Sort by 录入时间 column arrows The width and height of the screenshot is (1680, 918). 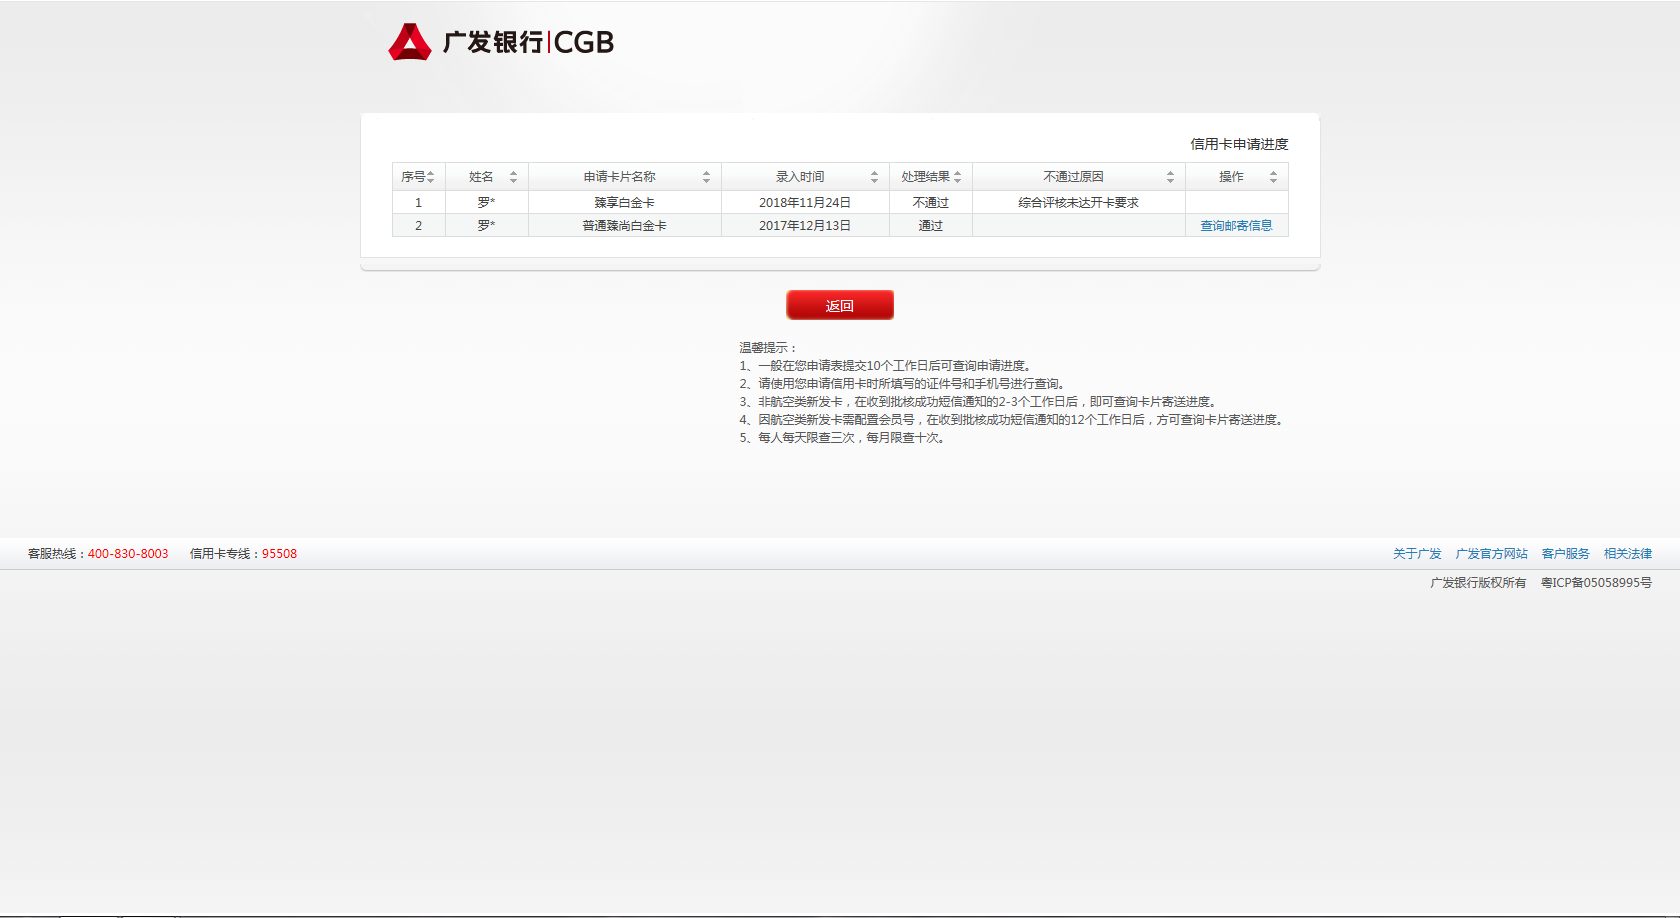874,177
